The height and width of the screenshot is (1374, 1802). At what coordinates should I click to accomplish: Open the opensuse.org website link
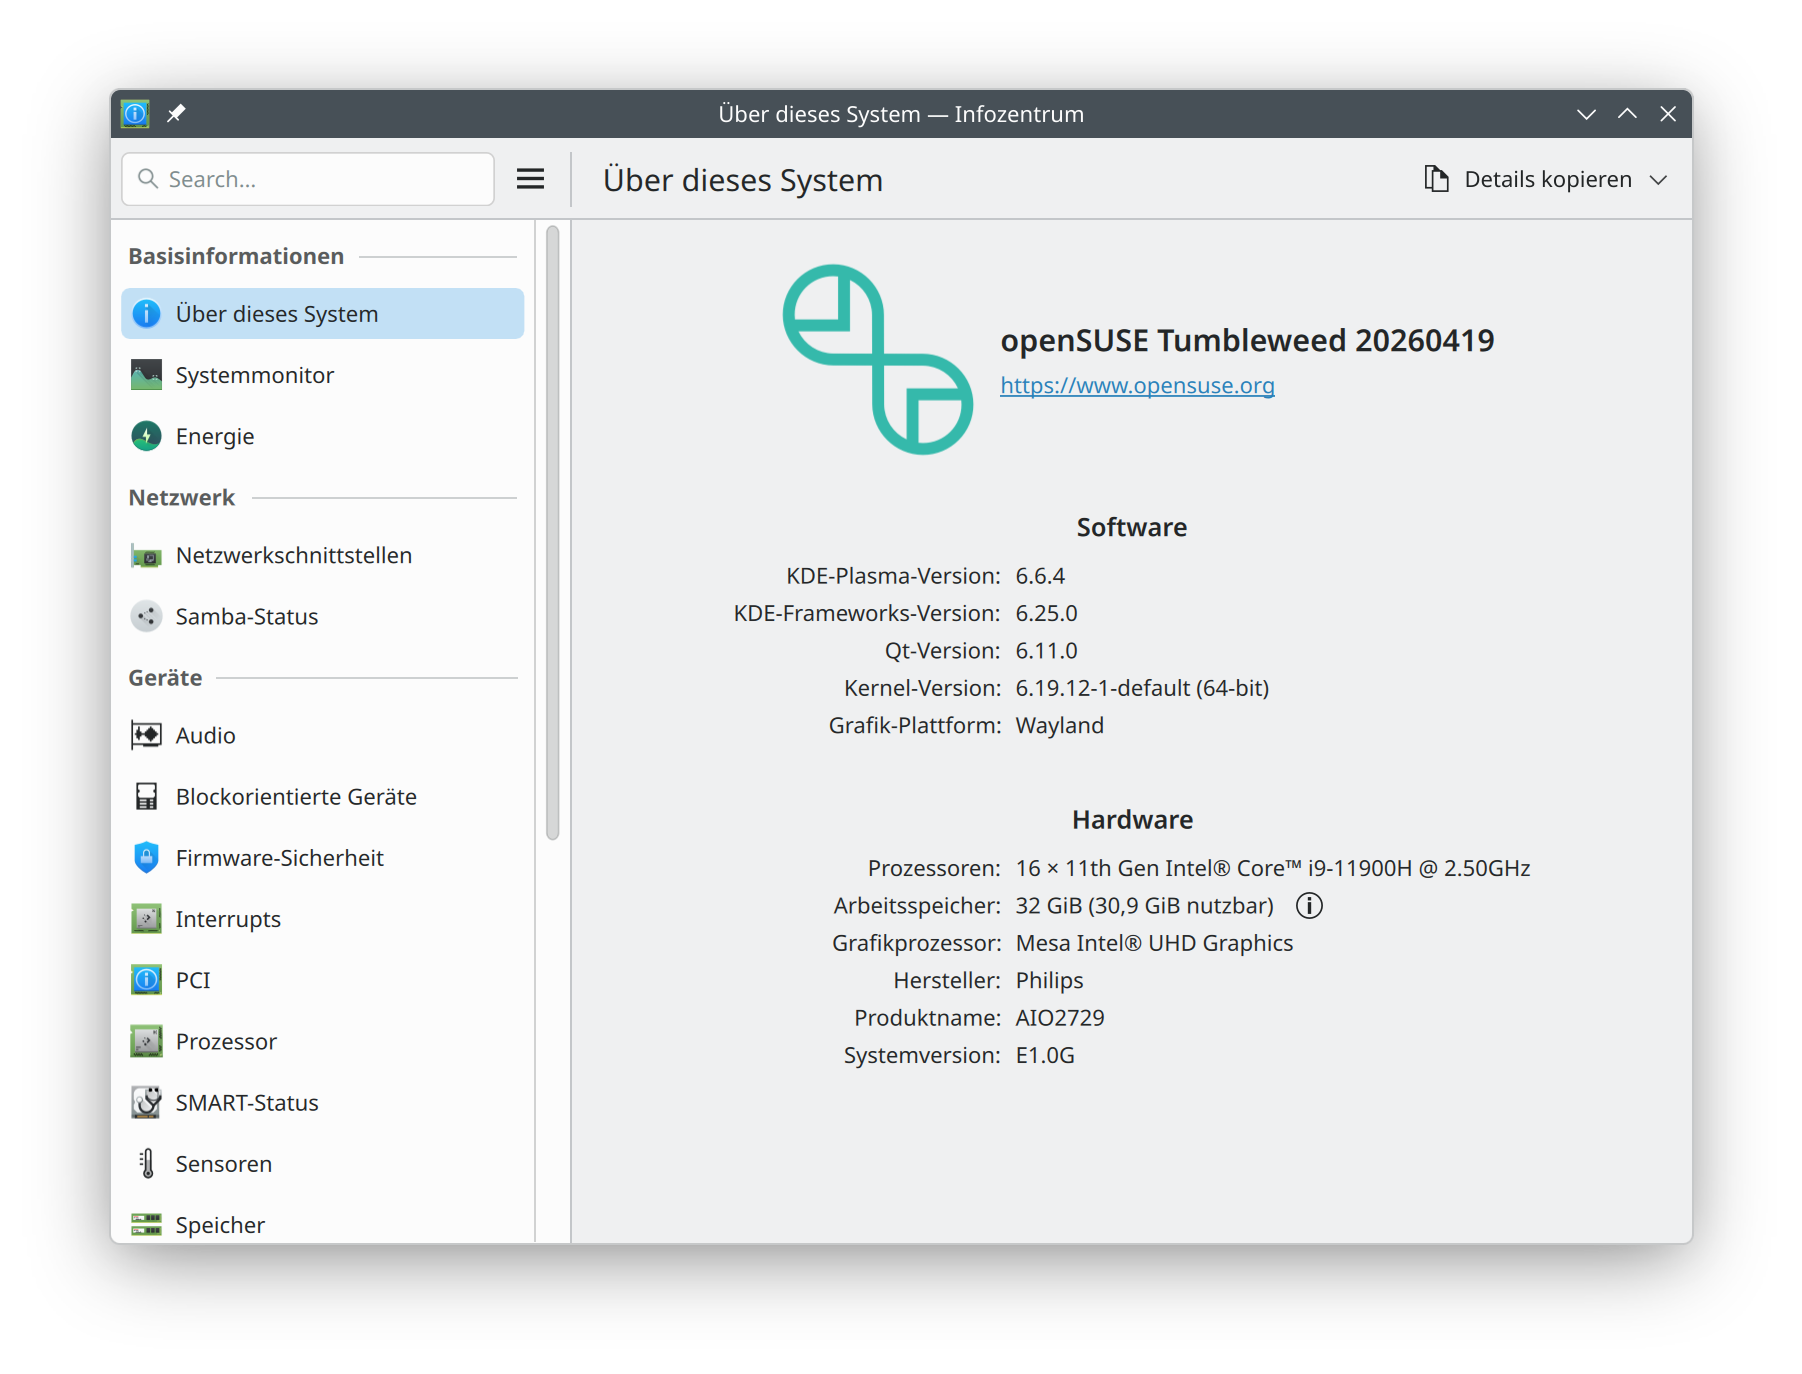pyautogui.click(x=1137, y=386)
